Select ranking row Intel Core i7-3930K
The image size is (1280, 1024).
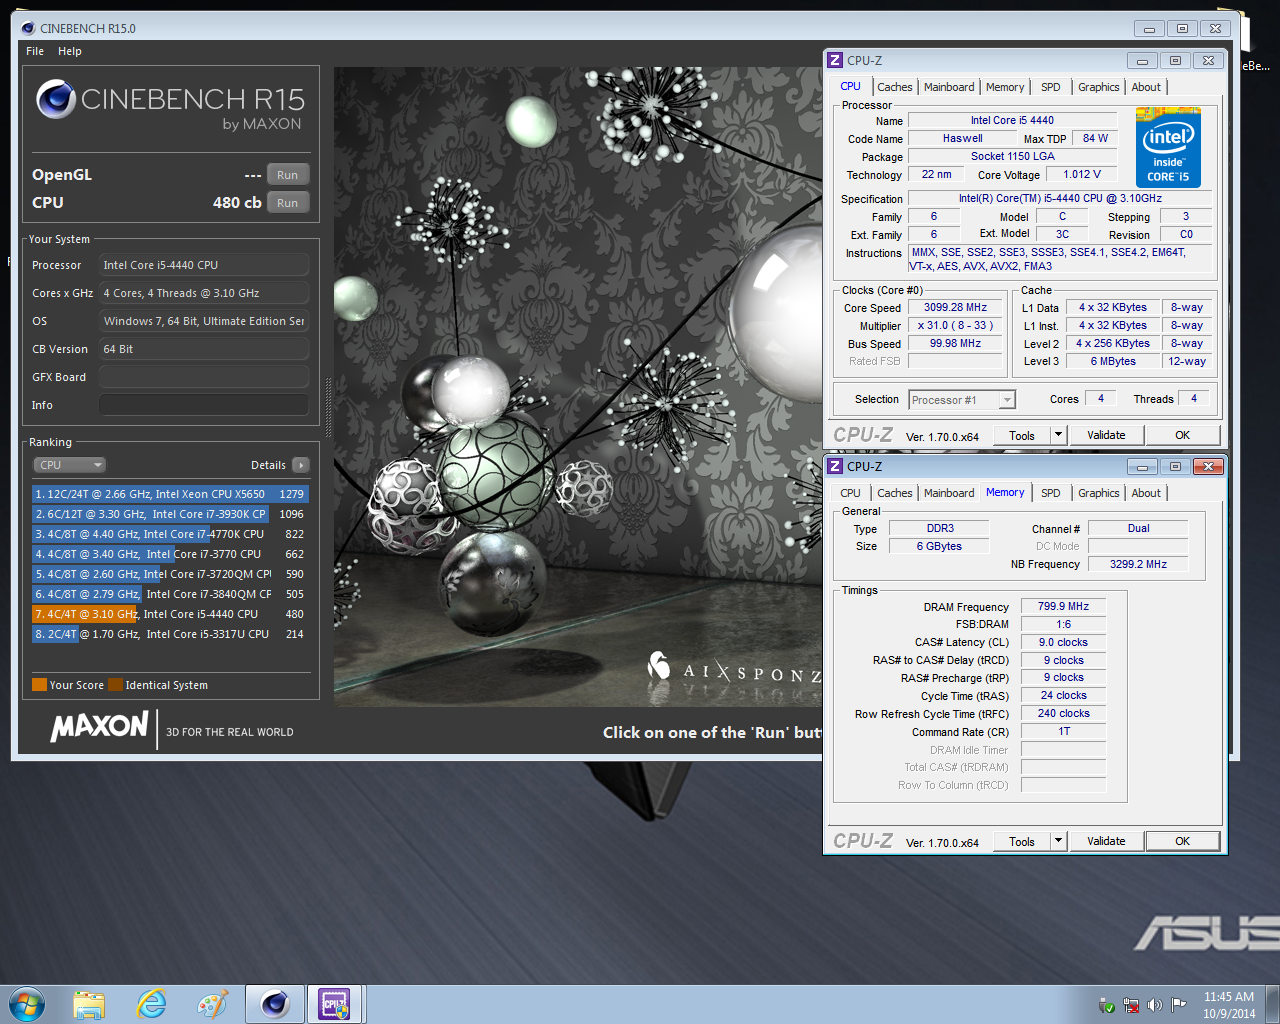coord(170,514)
